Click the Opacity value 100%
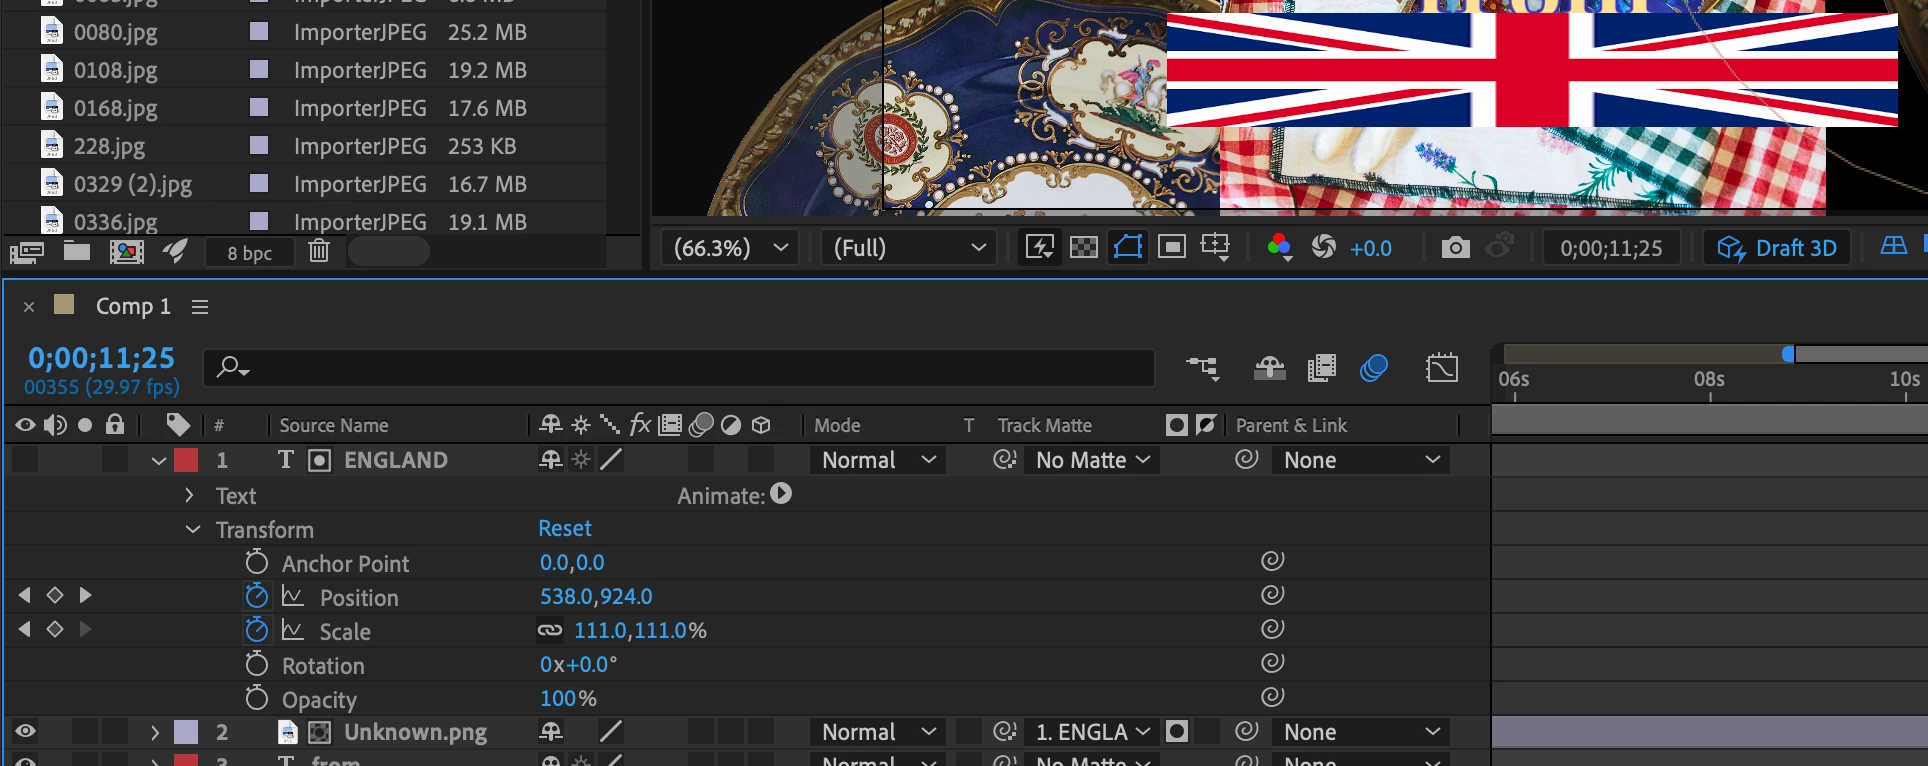This screenshot has height=766, width=1928. 568,698
